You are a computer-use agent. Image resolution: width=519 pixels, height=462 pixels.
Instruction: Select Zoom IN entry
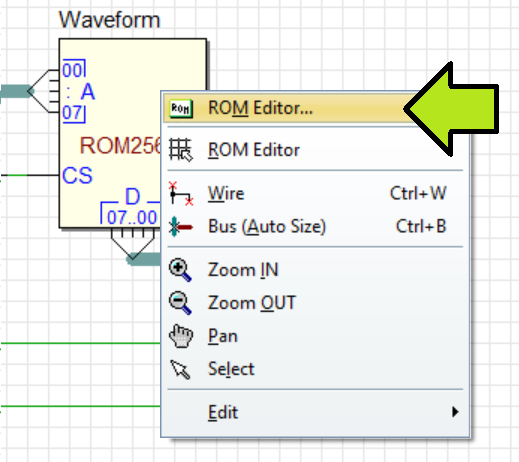315,270
